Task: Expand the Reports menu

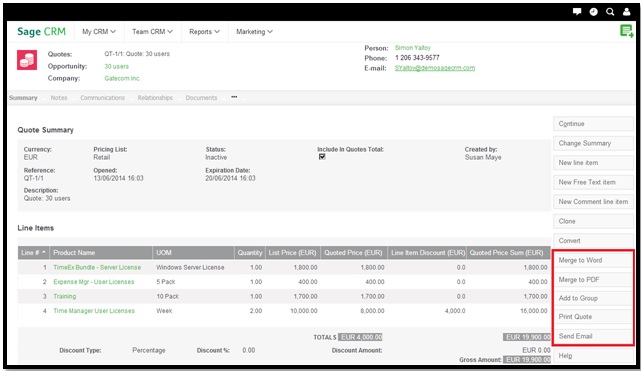Action: tap(204, 31)
